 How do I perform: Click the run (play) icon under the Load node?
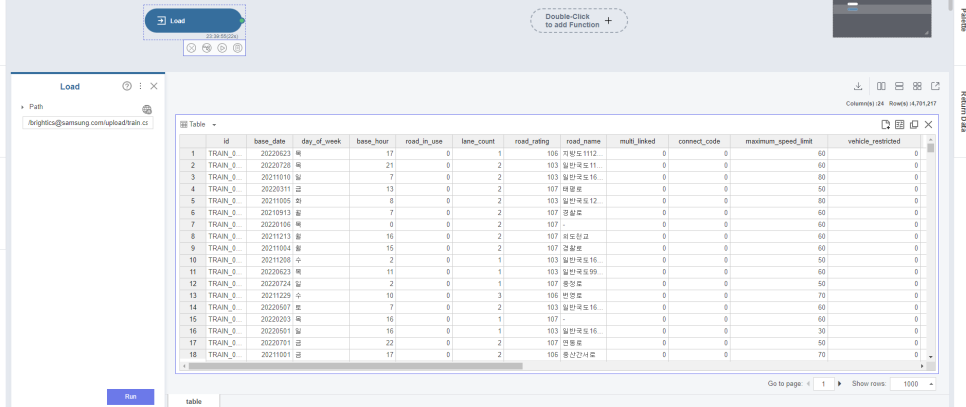pos(222,48)
